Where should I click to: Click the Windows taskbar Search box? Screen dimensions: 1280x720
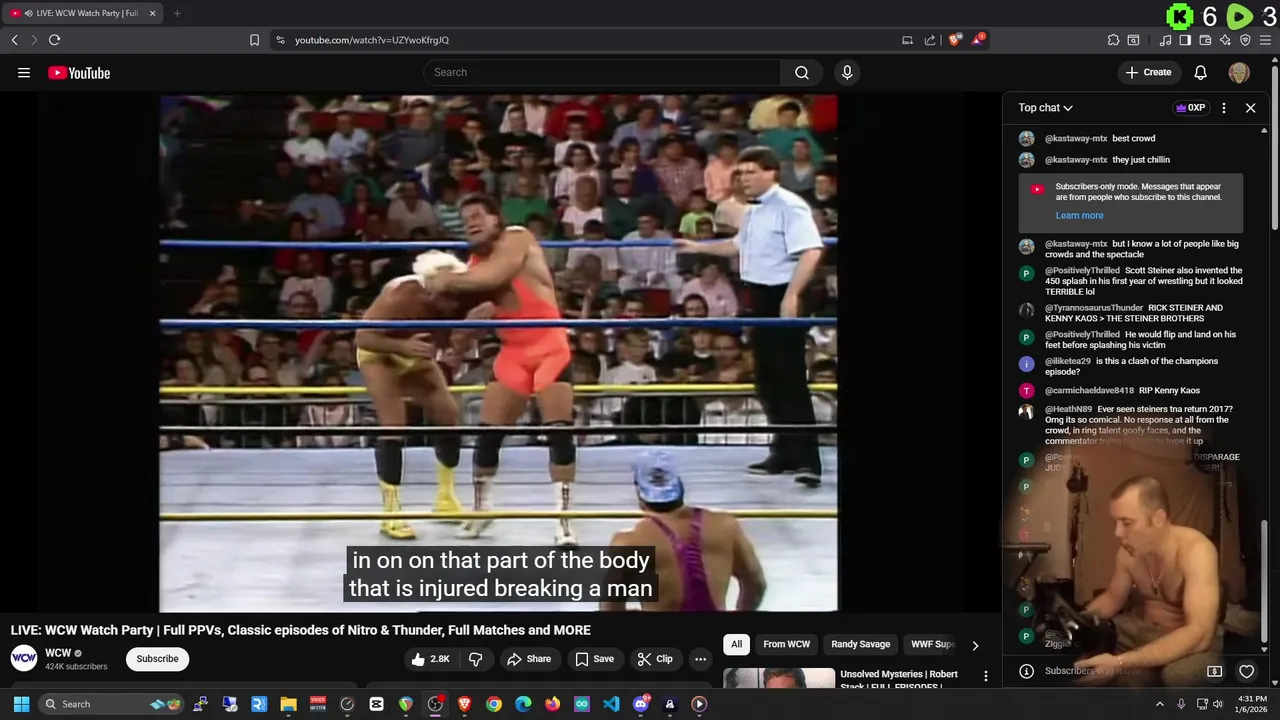(113, 704)
